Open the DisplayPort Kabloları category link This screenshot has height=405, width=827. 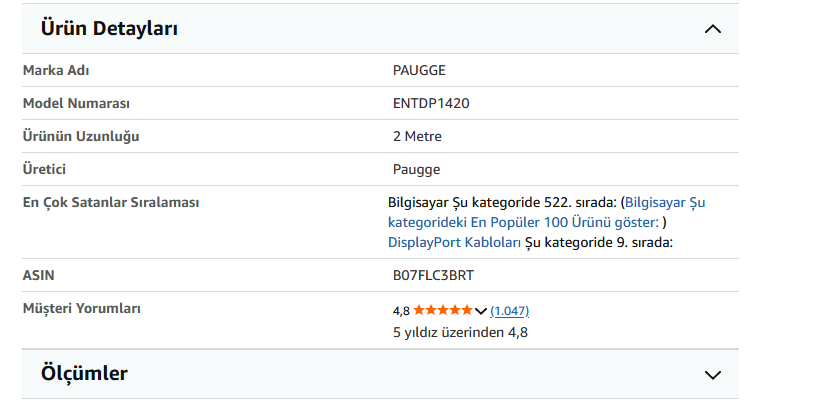click(454, 243)
